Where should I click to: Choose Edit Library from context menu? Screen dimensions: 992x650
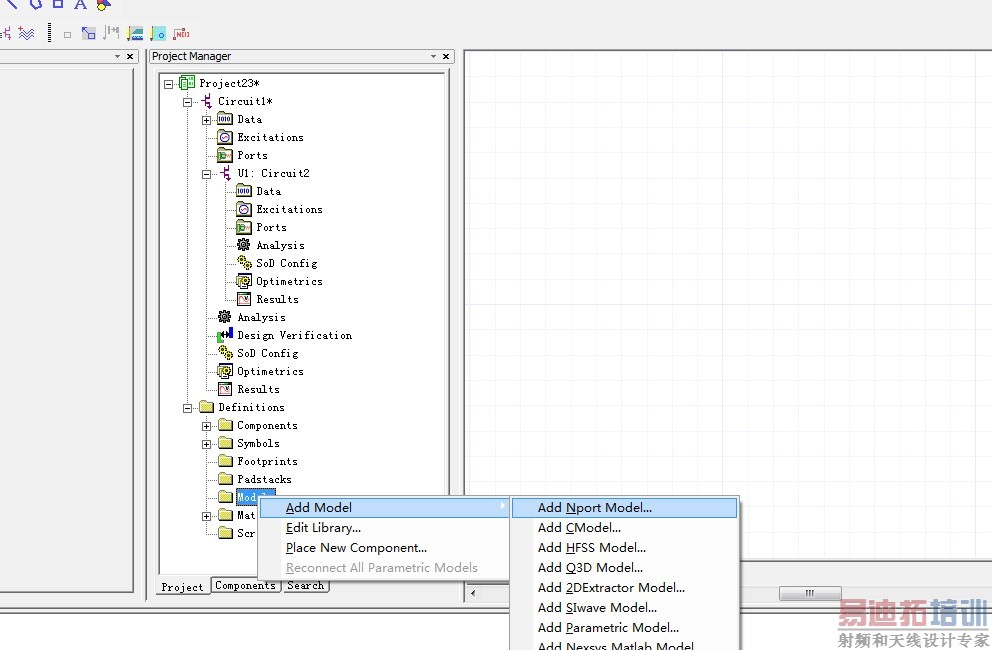tap(385, 528)
